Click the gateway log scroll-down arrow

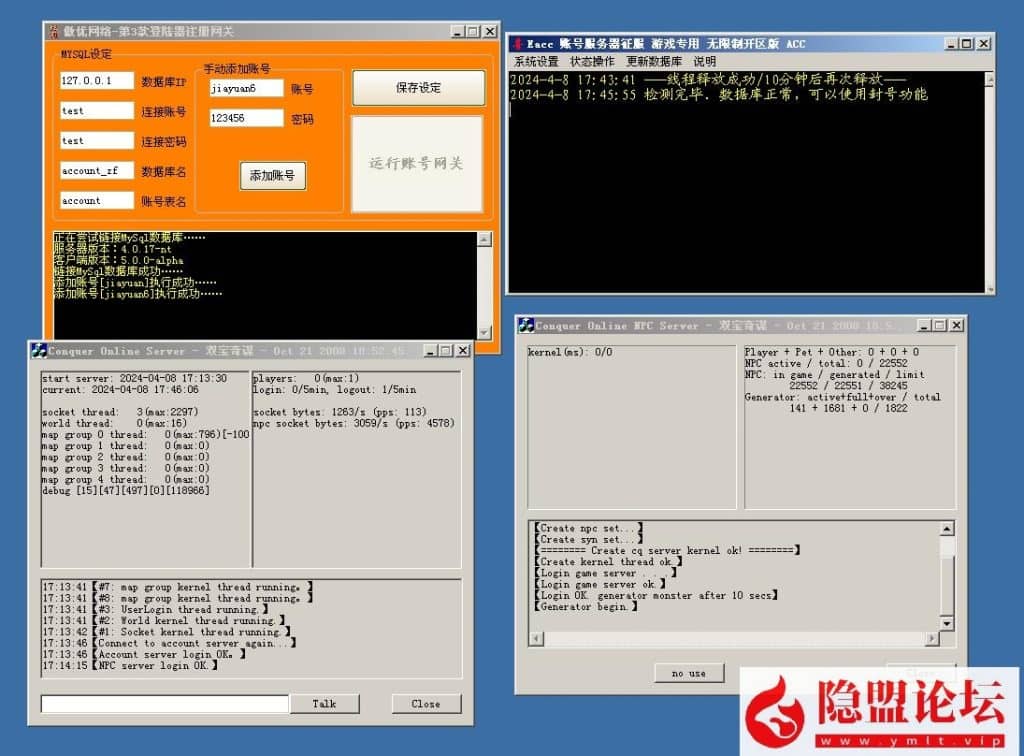pyautogui.click(x=485, y=332)
